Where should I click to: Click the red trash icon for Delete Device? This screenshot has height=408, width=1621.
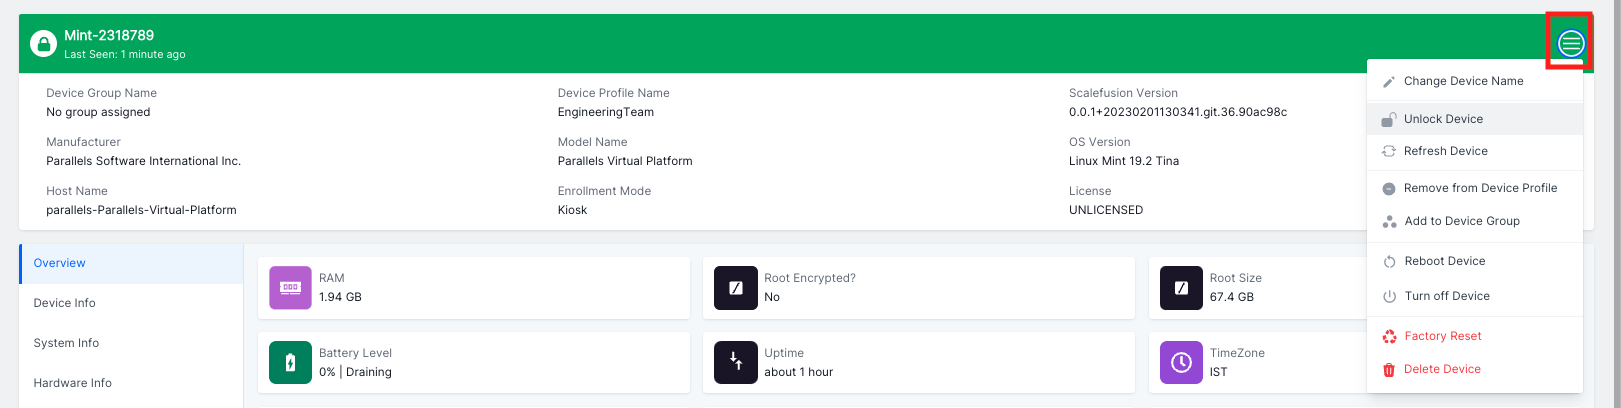[x=1389, y=370]
